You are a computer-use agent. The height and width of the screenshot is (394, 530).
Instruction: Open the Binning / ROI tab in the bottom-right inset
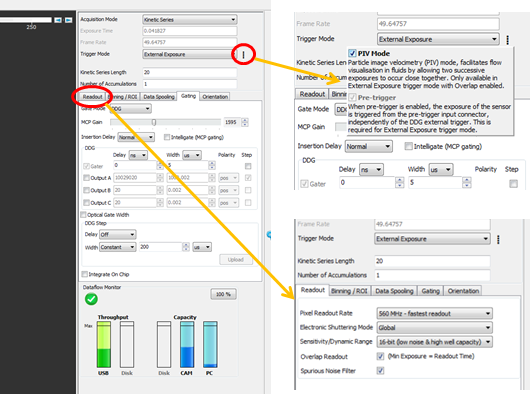pos(349,291)
